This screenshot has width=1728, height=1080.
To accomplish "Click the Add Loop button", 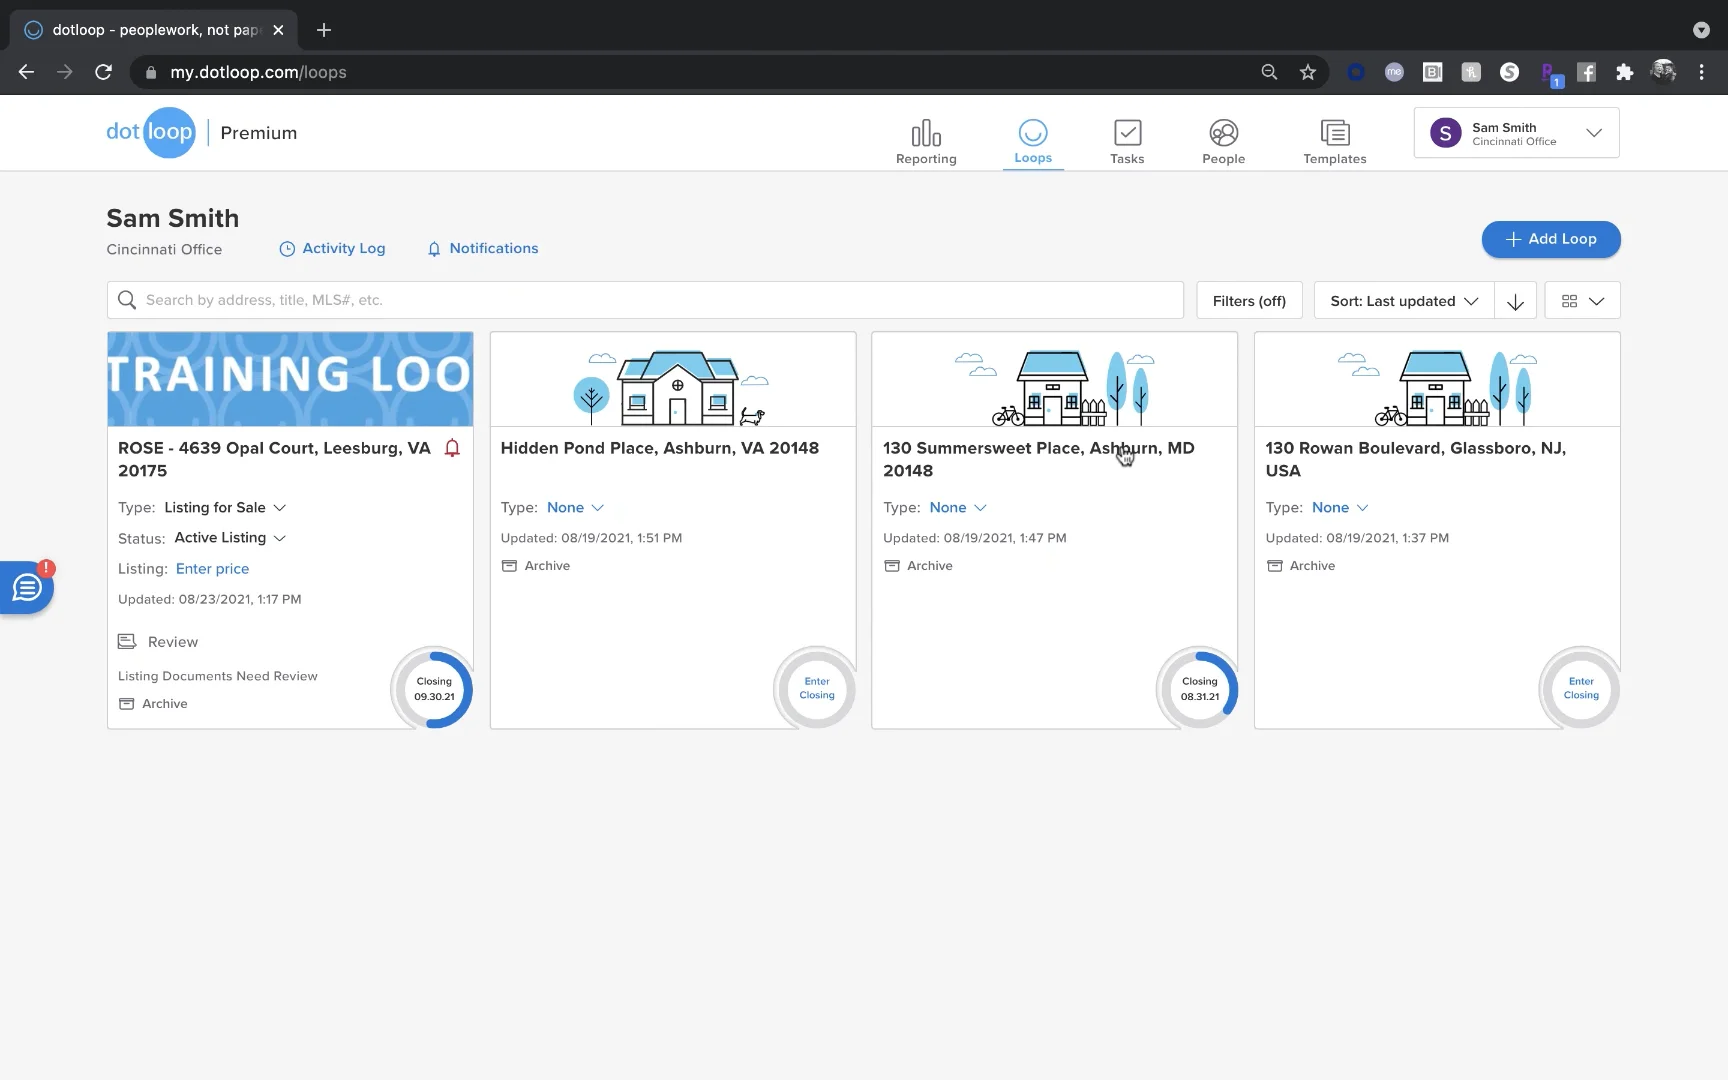I will click(x=1550, y=239).
